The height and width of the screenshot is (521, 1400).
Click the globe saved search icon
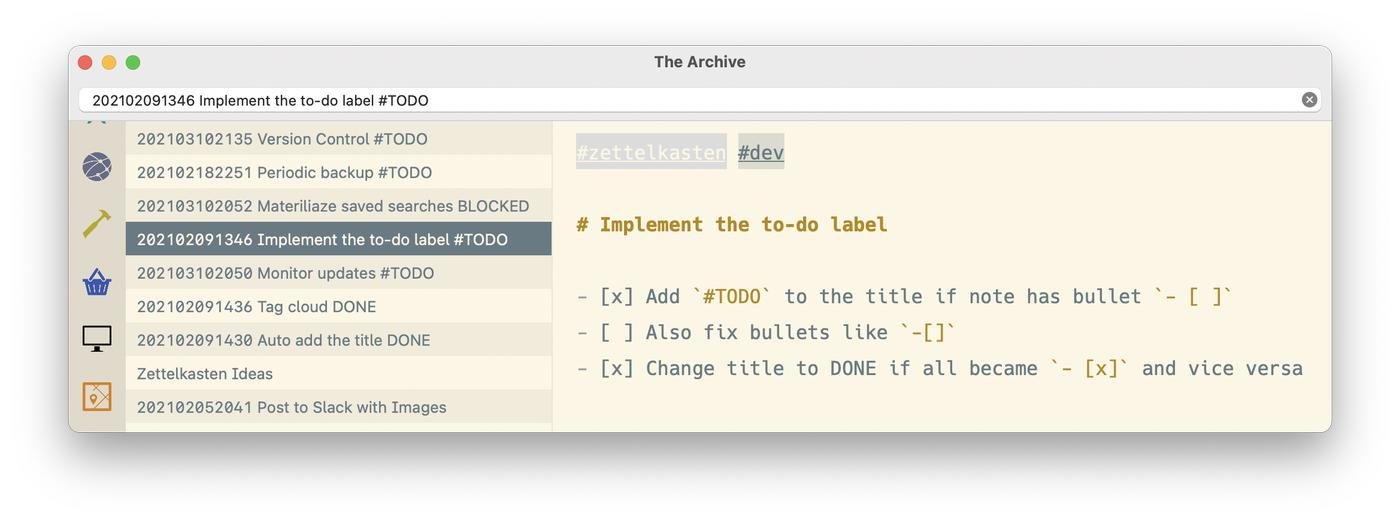tap(97, 167)
